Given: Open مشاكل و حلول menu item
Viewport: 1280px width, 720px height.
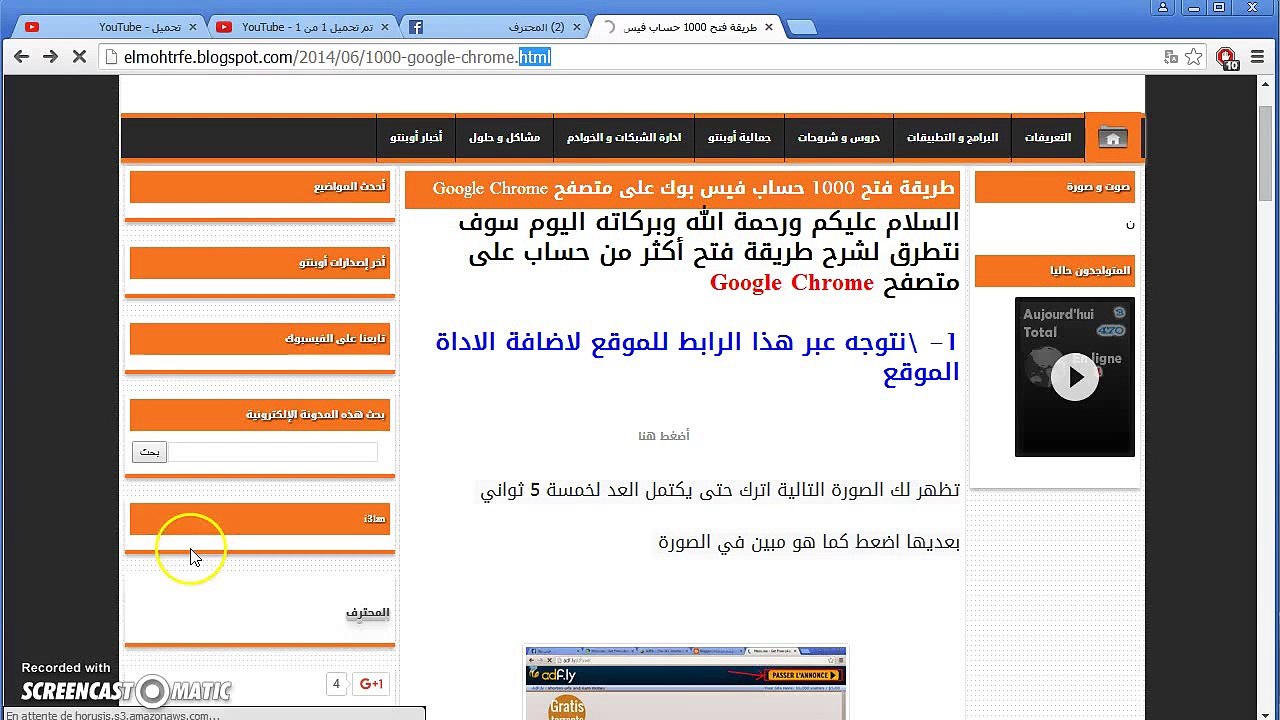Looking at the screenshot, I should 504,138.
